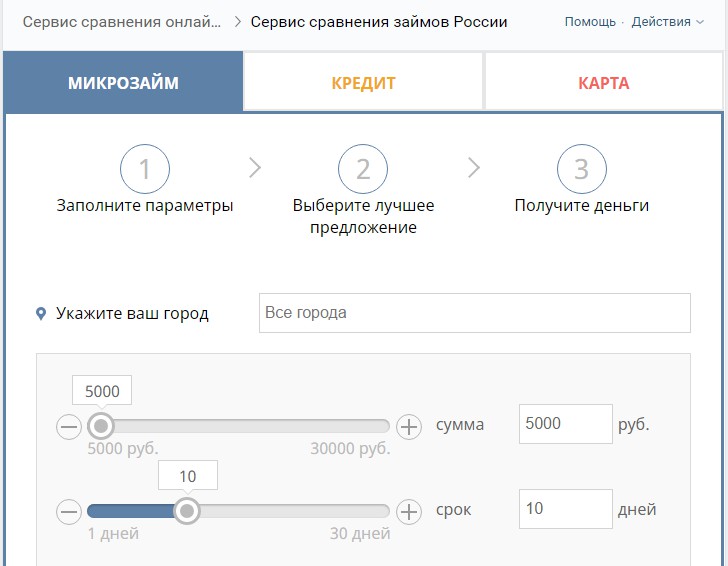Click the step 3 circle icon
The image size is (728, 566).
581,170
